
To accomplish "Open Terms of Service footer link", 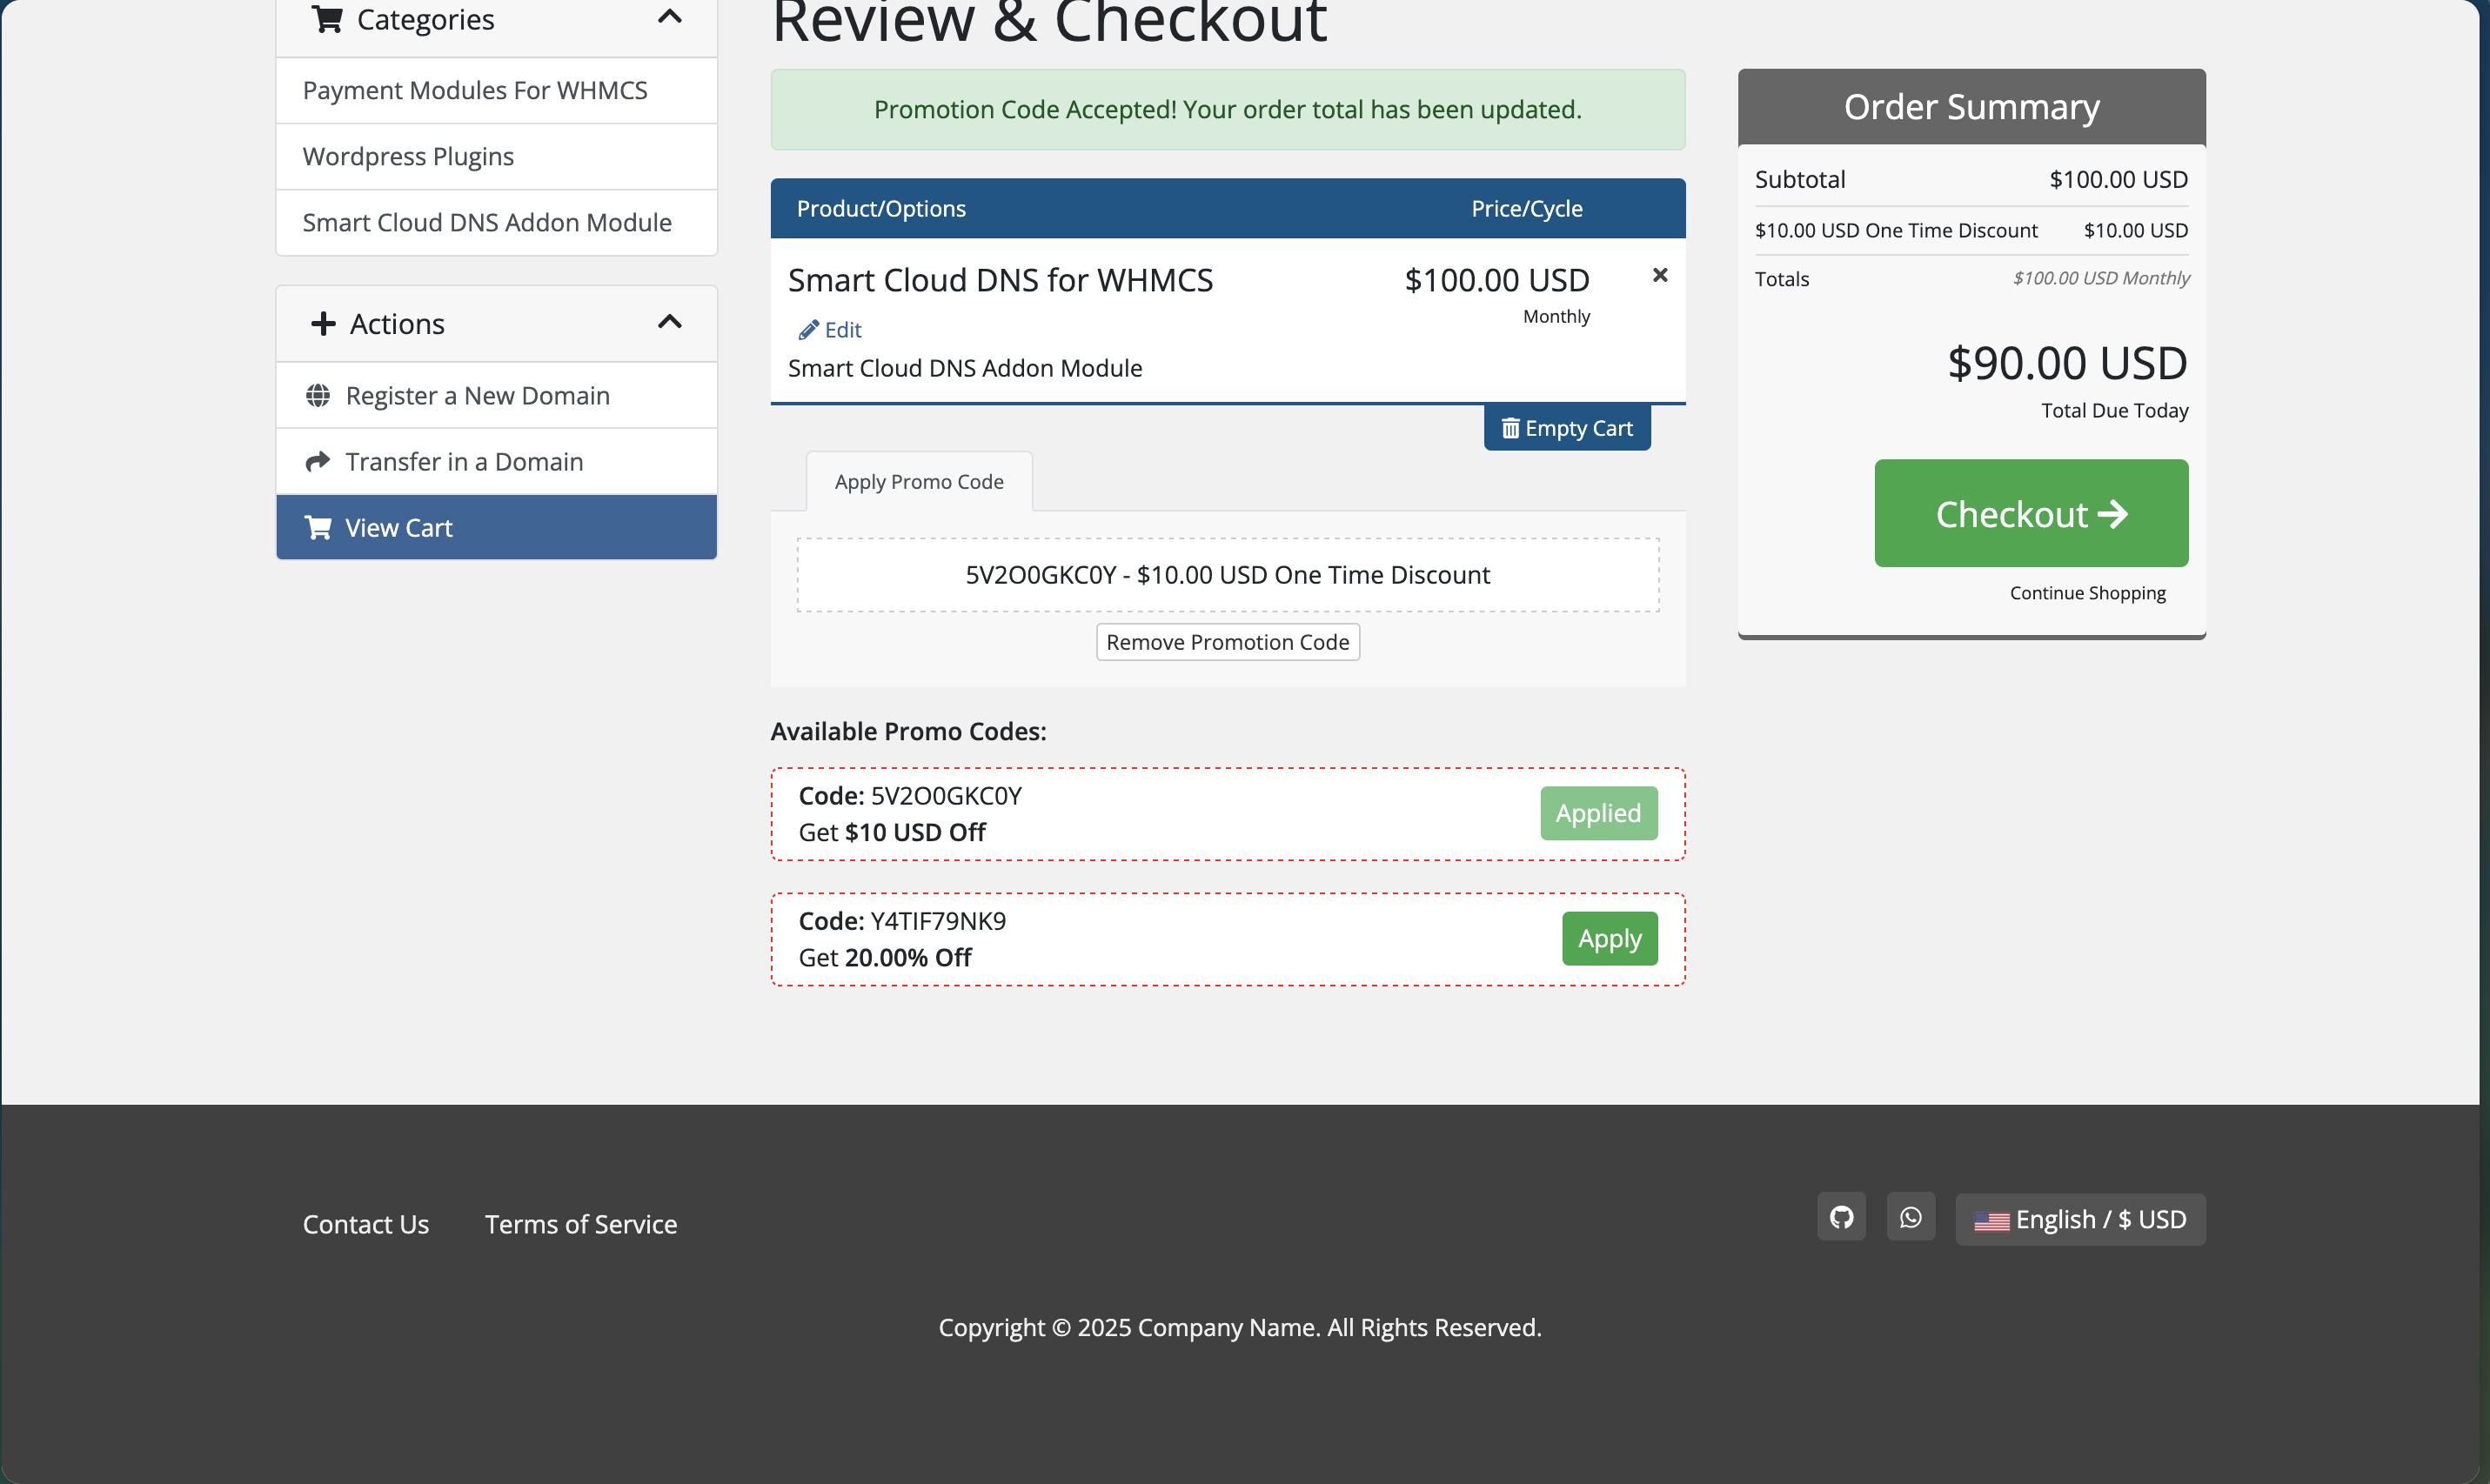I will (580, 1224).
